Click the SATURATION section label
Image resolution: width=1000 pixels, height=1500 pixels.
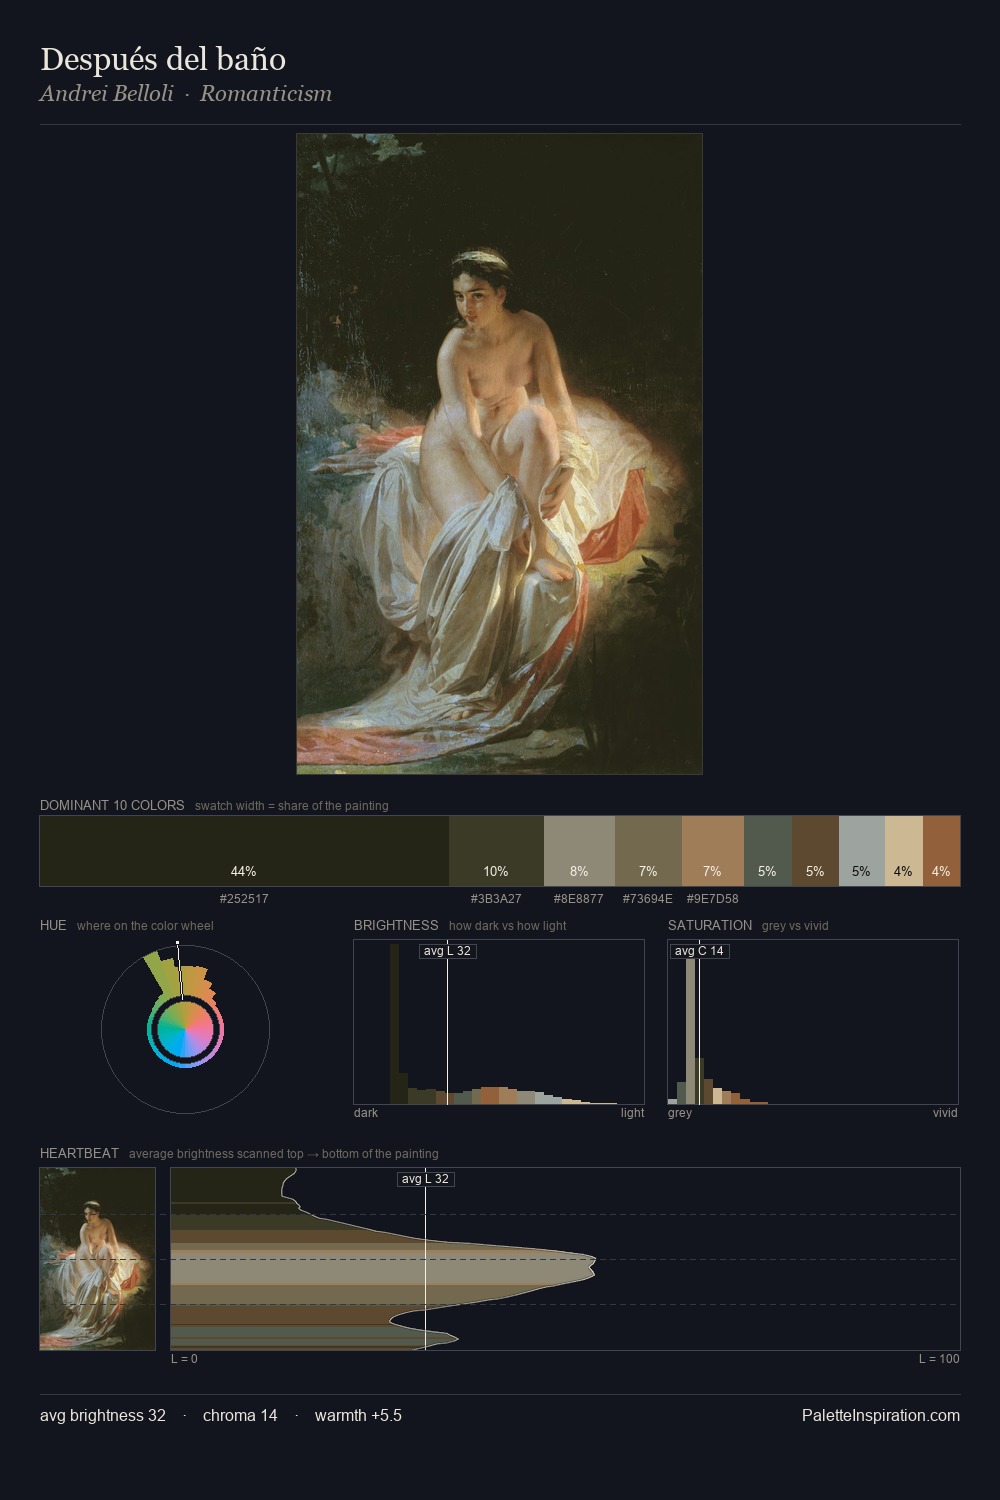pyautogui.click(x=710, y=925)
